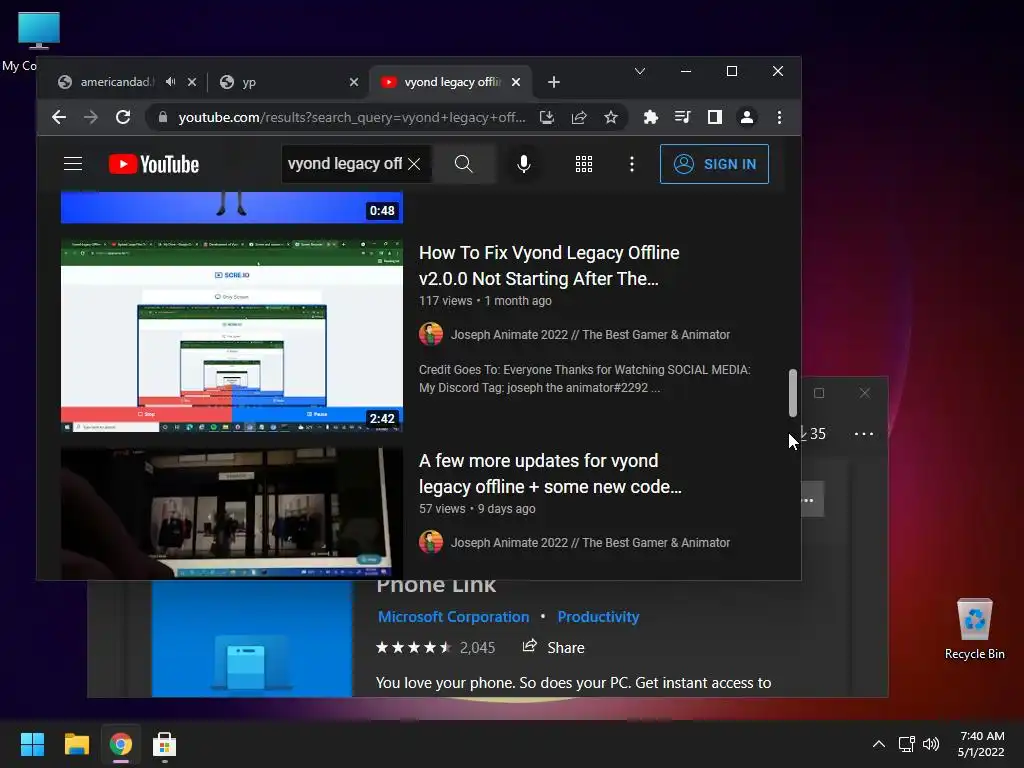Image resolution: width=1024 pixels, height=768 pixels.
Task: Select the Recycle Bin desktop icon
Action: [974, 628]
